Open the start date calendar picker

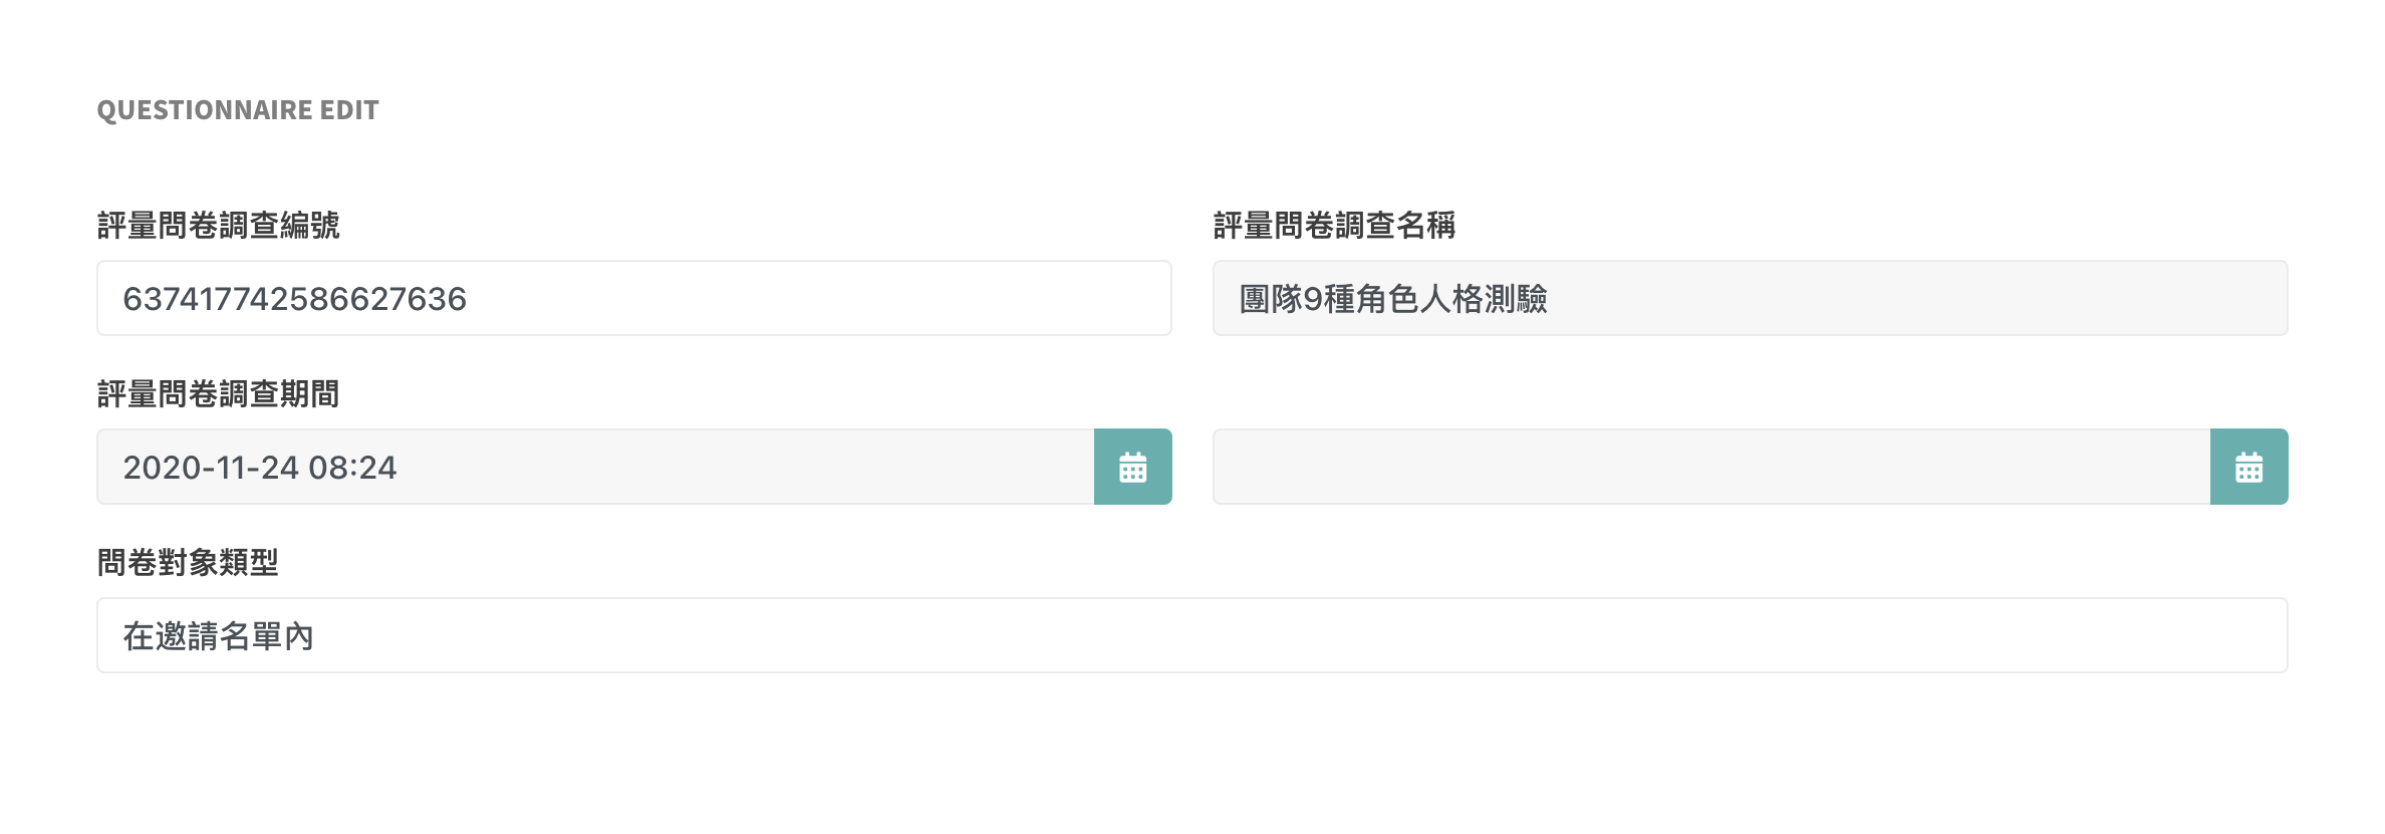tap(1132, 467)
